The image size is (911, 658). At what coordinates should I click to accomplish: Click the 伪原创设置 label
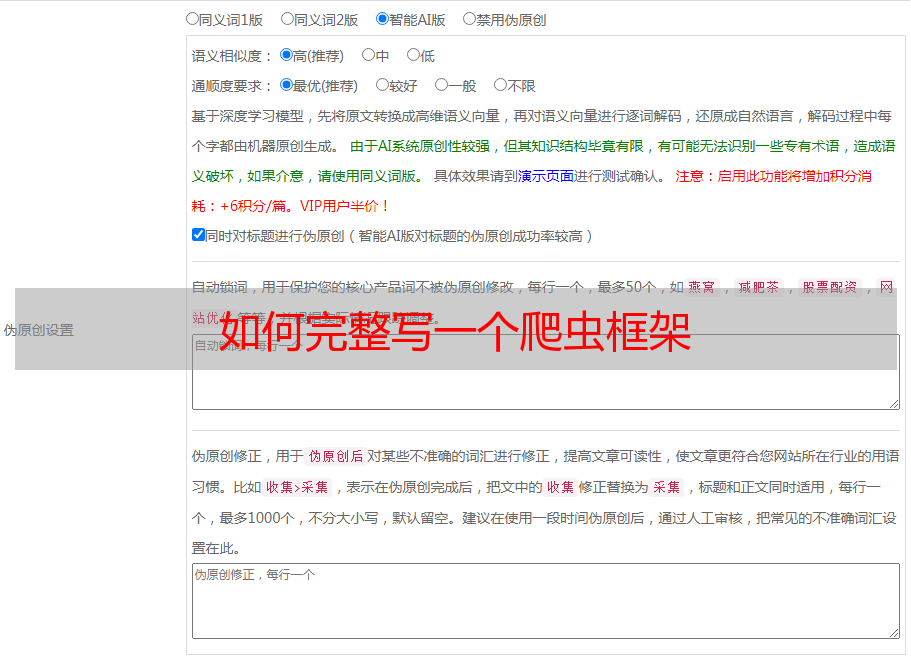[38, 330]
